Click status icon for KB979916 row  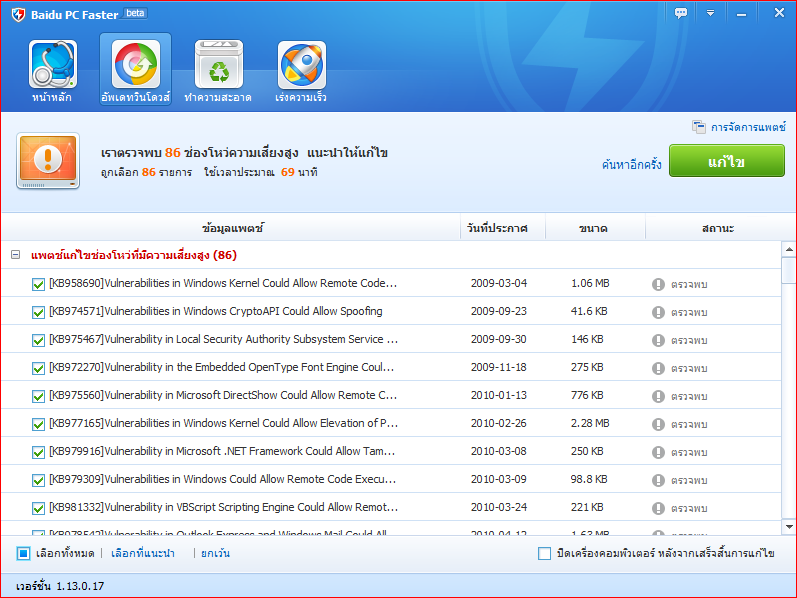658,452
